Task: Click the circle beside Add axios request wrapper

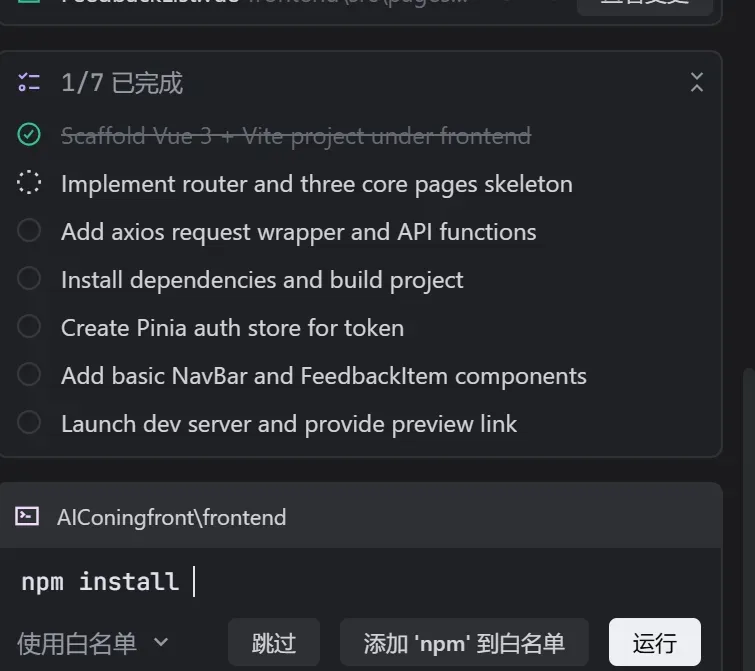Action: click(29, 231)
